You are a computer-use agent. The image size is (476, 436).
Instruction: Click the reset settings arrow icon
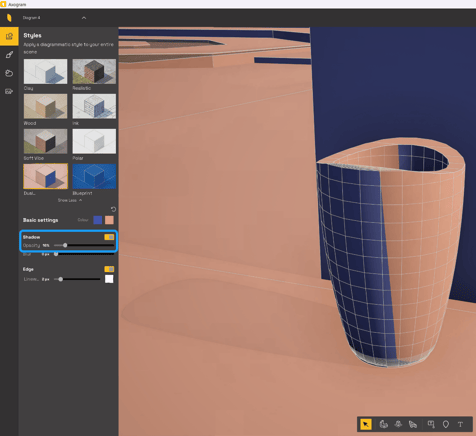(x=113, y=209)
